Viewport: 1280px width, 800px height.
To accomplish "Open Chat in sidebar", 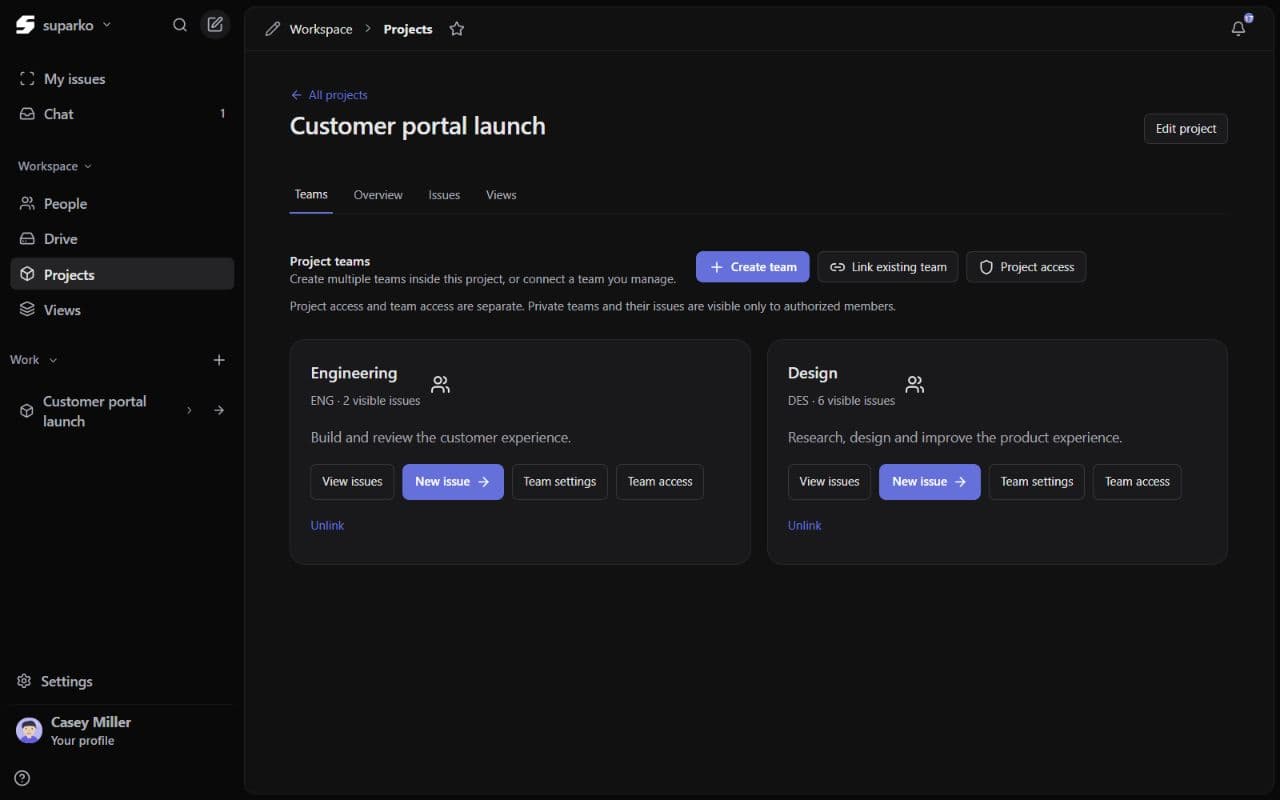I will (122, 114).
